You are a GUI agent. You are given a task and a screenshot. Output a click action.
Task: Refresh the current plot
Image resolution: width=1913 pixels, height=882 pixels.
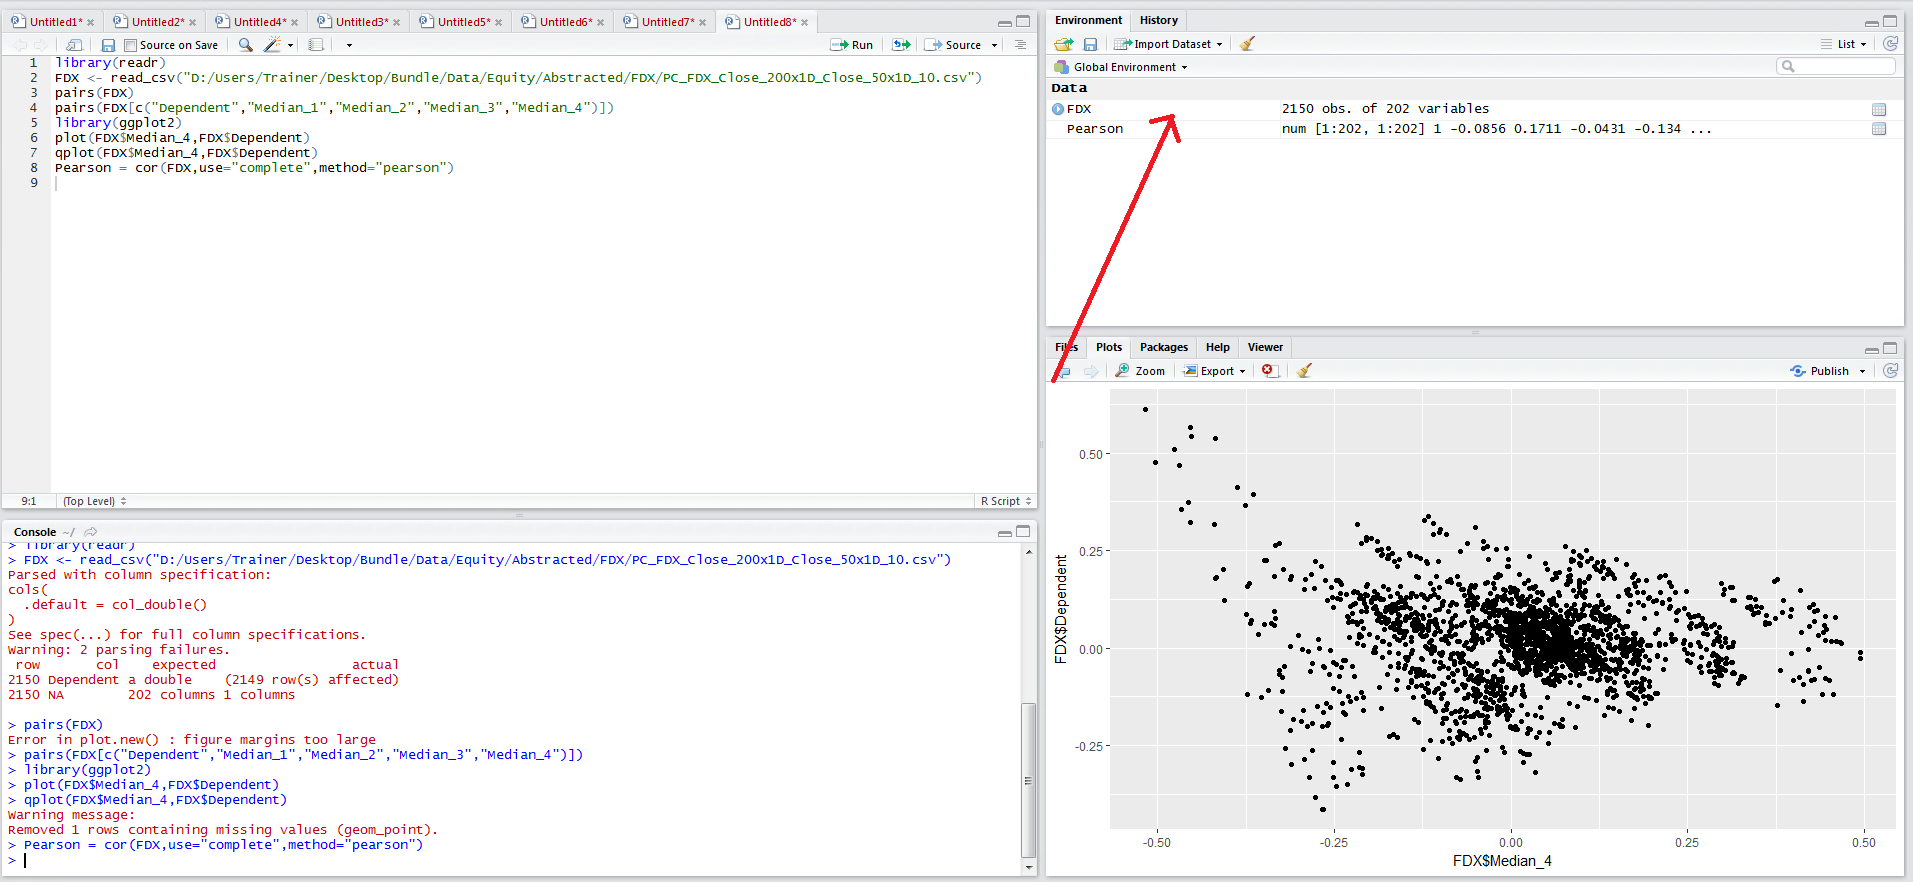coord(1890,371)
